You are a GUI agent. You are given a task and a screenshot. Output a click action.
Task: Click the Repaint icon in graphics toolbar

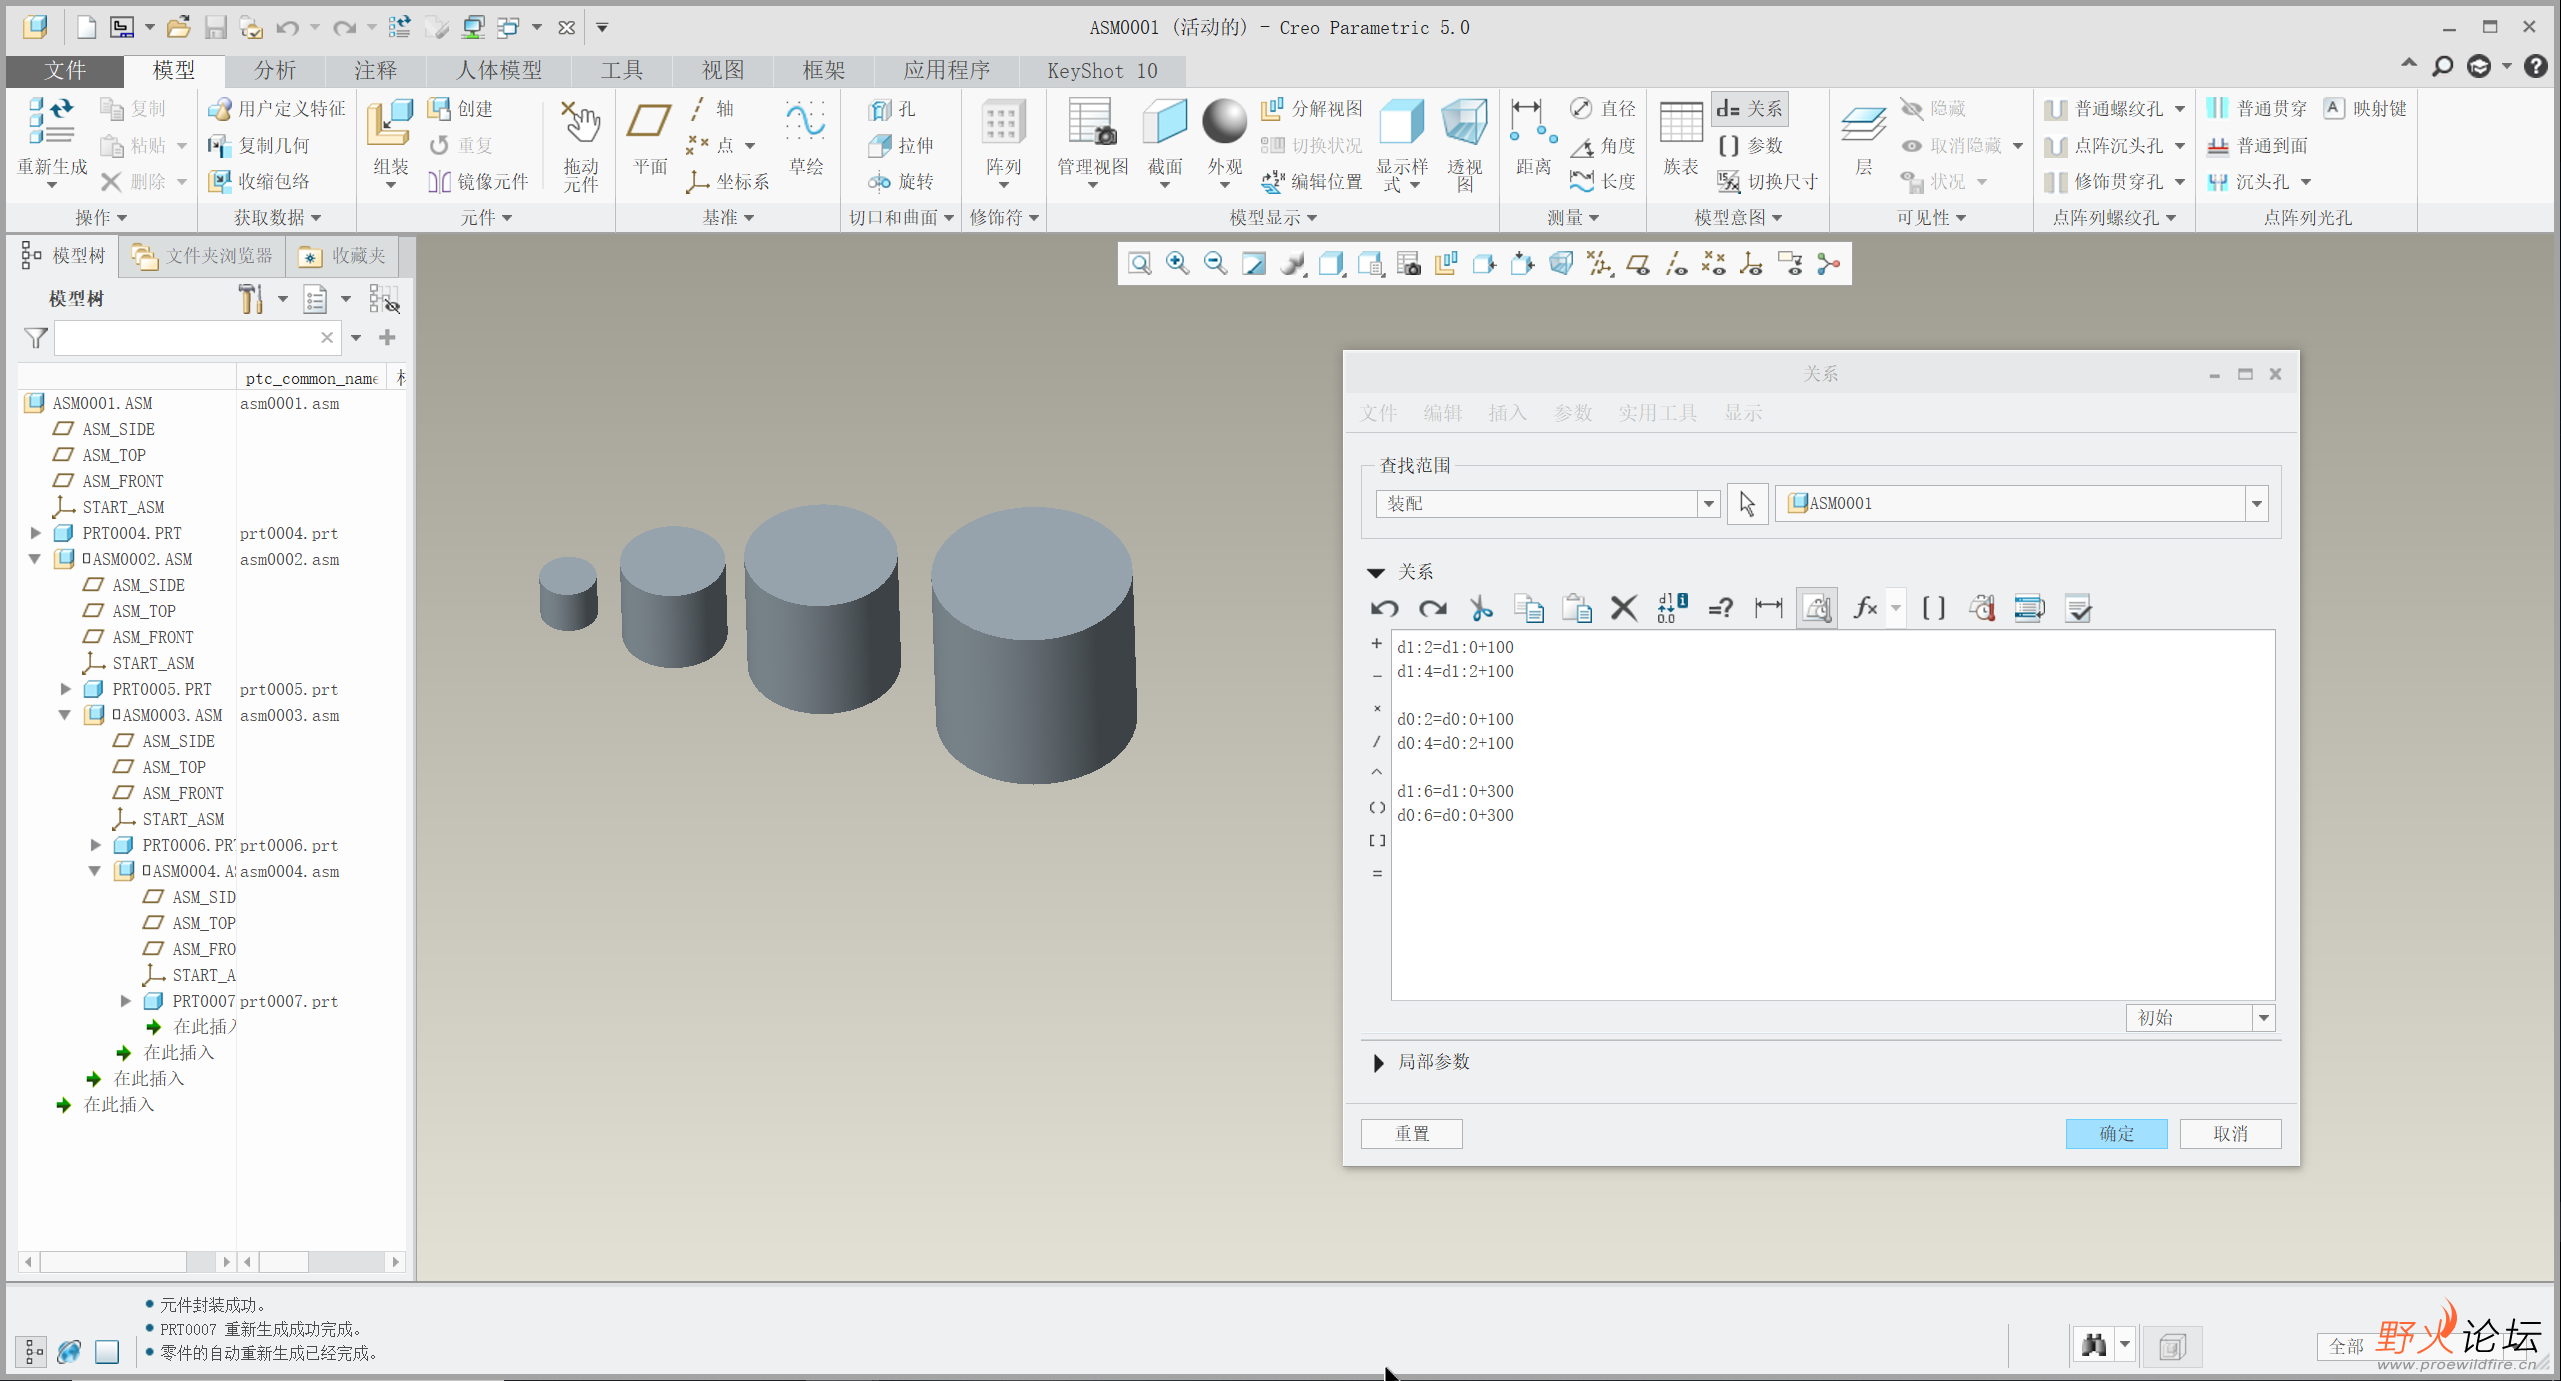(x=1253, y=263)
